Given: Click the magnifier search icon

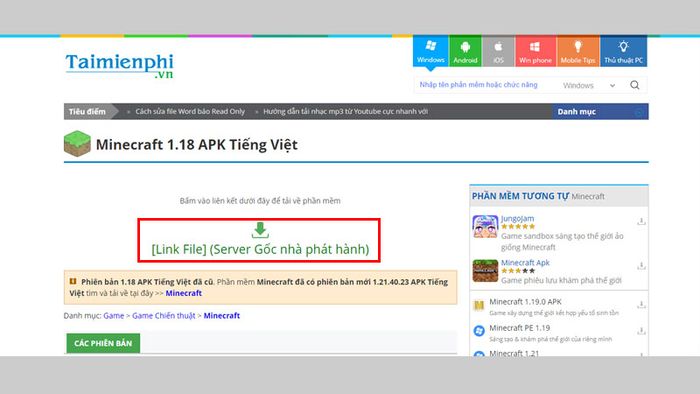Looking at the screenshot, I should (x=634, y=85).
